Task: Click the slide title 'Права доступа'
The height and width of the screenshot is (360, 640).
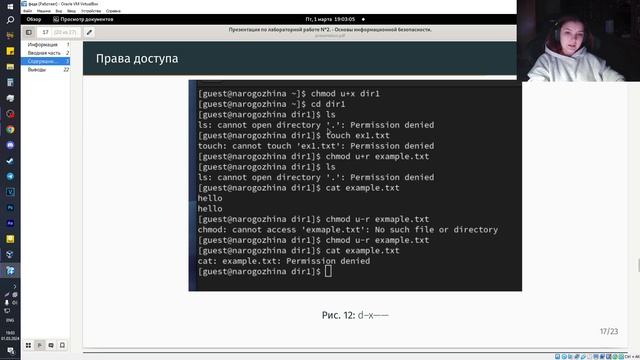Action: [137, 59]
